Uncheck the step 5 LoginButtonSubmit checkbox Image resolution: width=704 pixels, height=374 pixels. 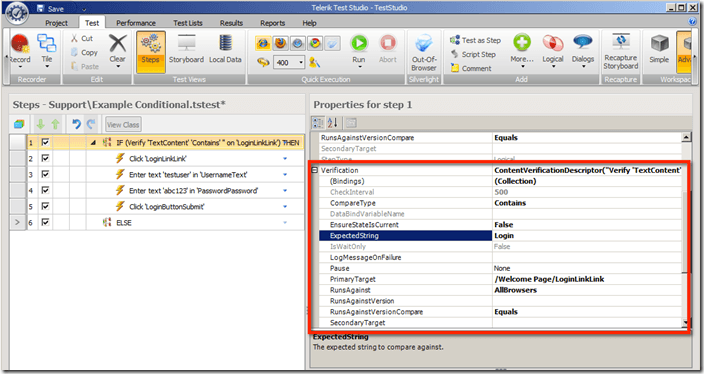click(45, 207)
